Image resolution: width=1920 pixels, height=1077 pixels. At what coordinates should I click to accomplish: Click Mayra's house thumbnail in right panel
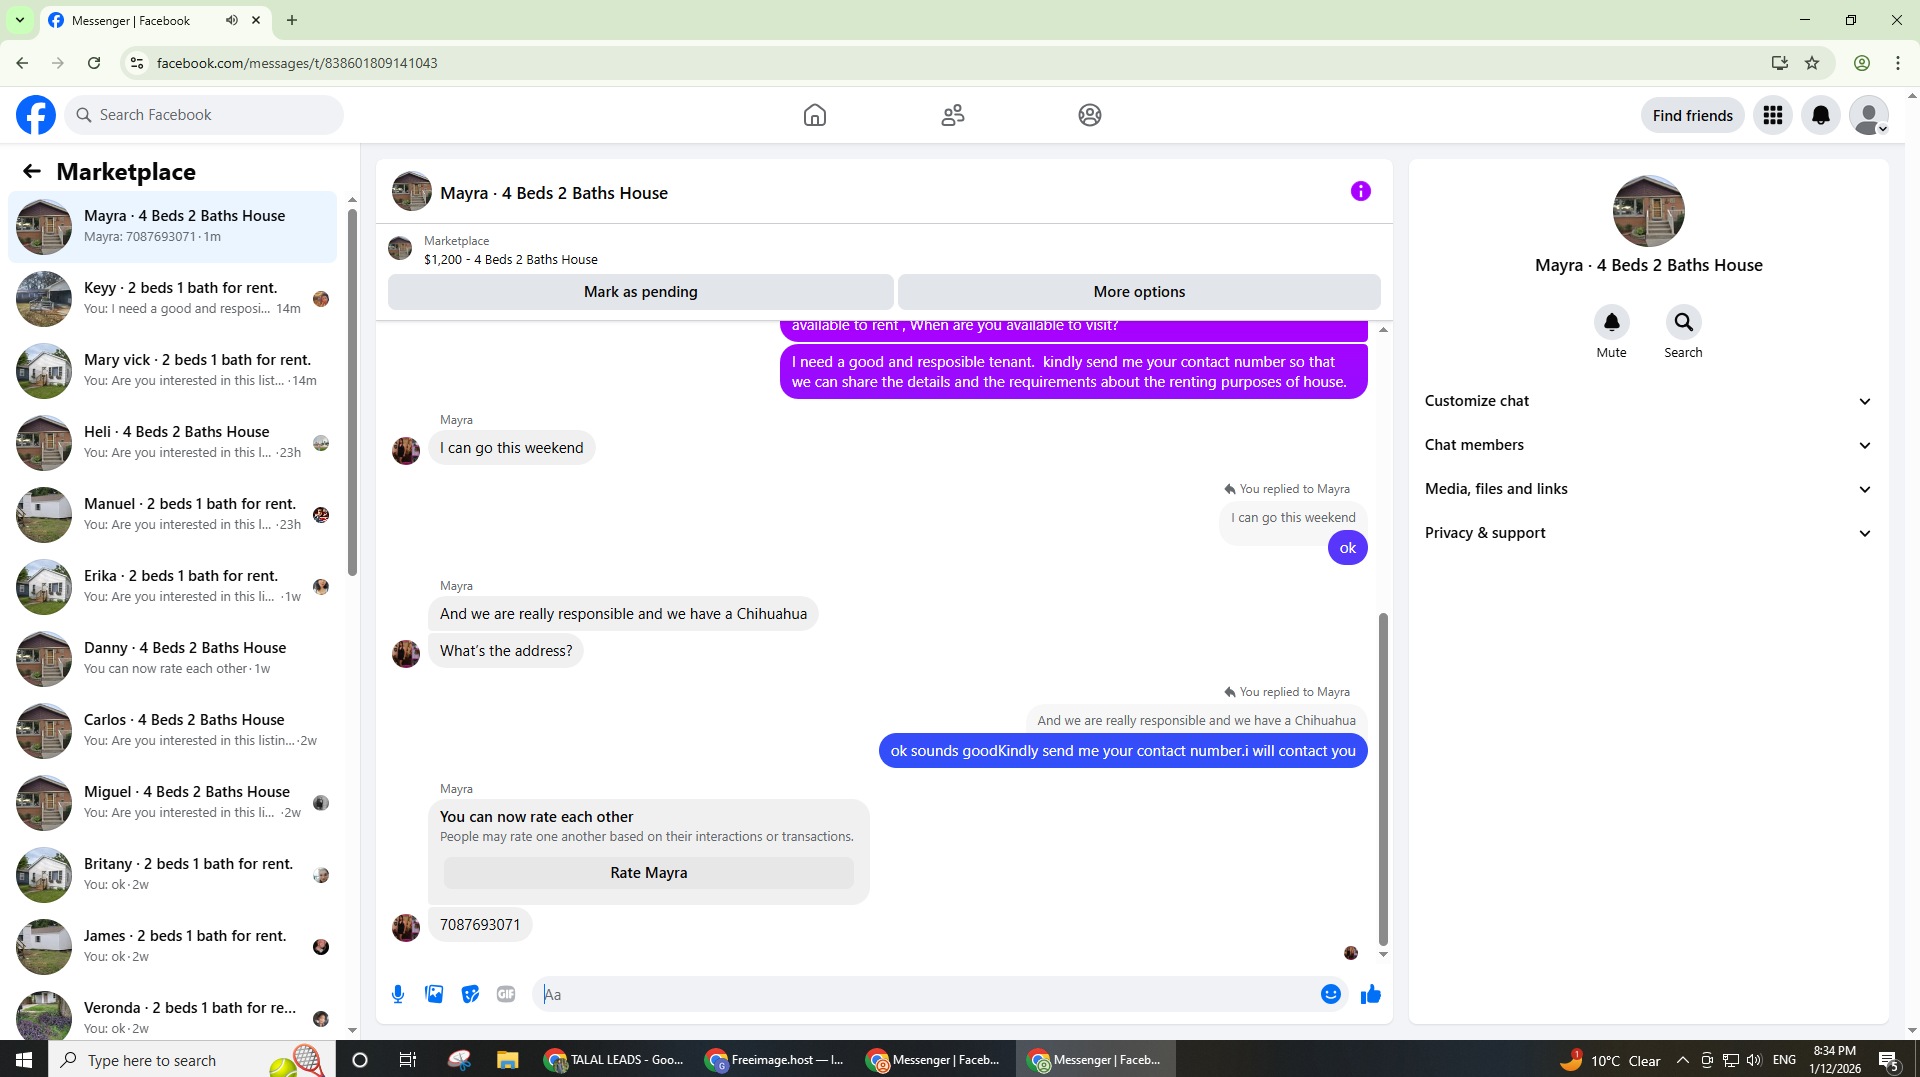click(x=1648, y=211)
